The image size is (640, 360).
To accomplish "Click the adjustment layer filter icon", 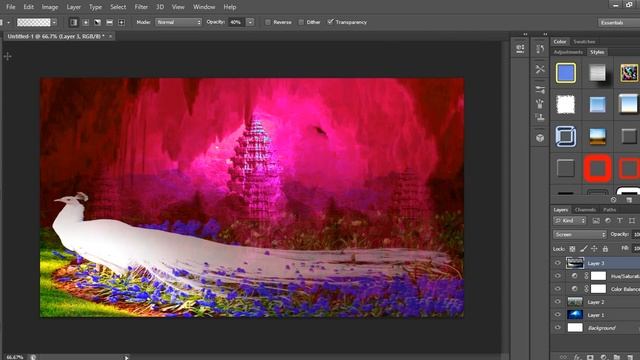I will point(608,221).
